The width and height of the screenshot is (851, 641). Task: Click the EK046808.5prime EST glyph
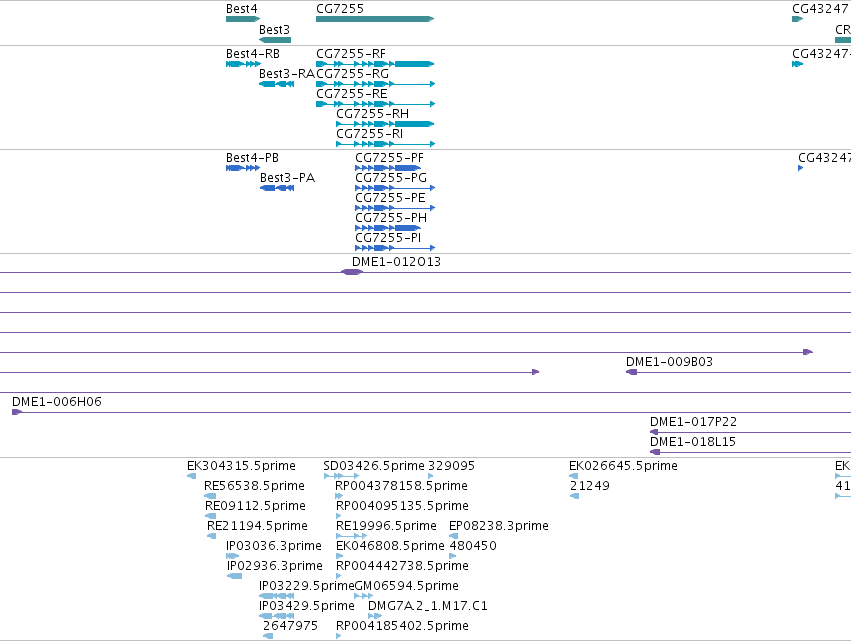point(340,556)
